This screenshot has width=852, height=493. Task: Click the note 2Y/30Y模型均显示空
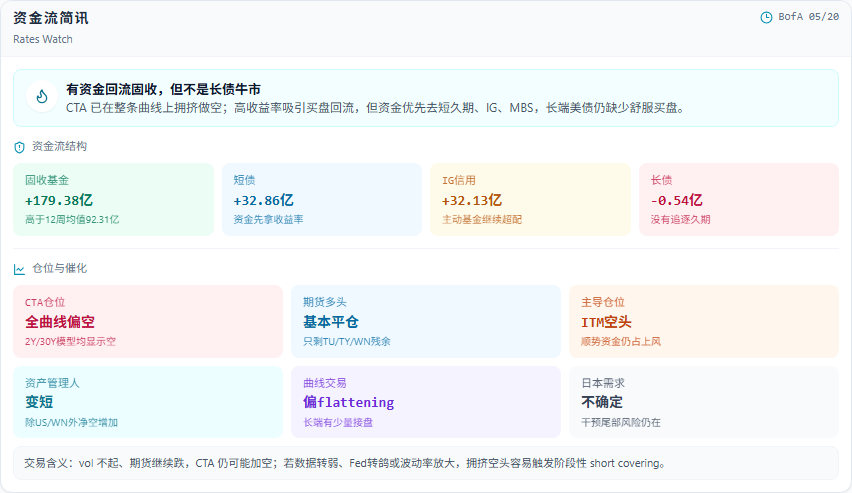click(70, 342)
